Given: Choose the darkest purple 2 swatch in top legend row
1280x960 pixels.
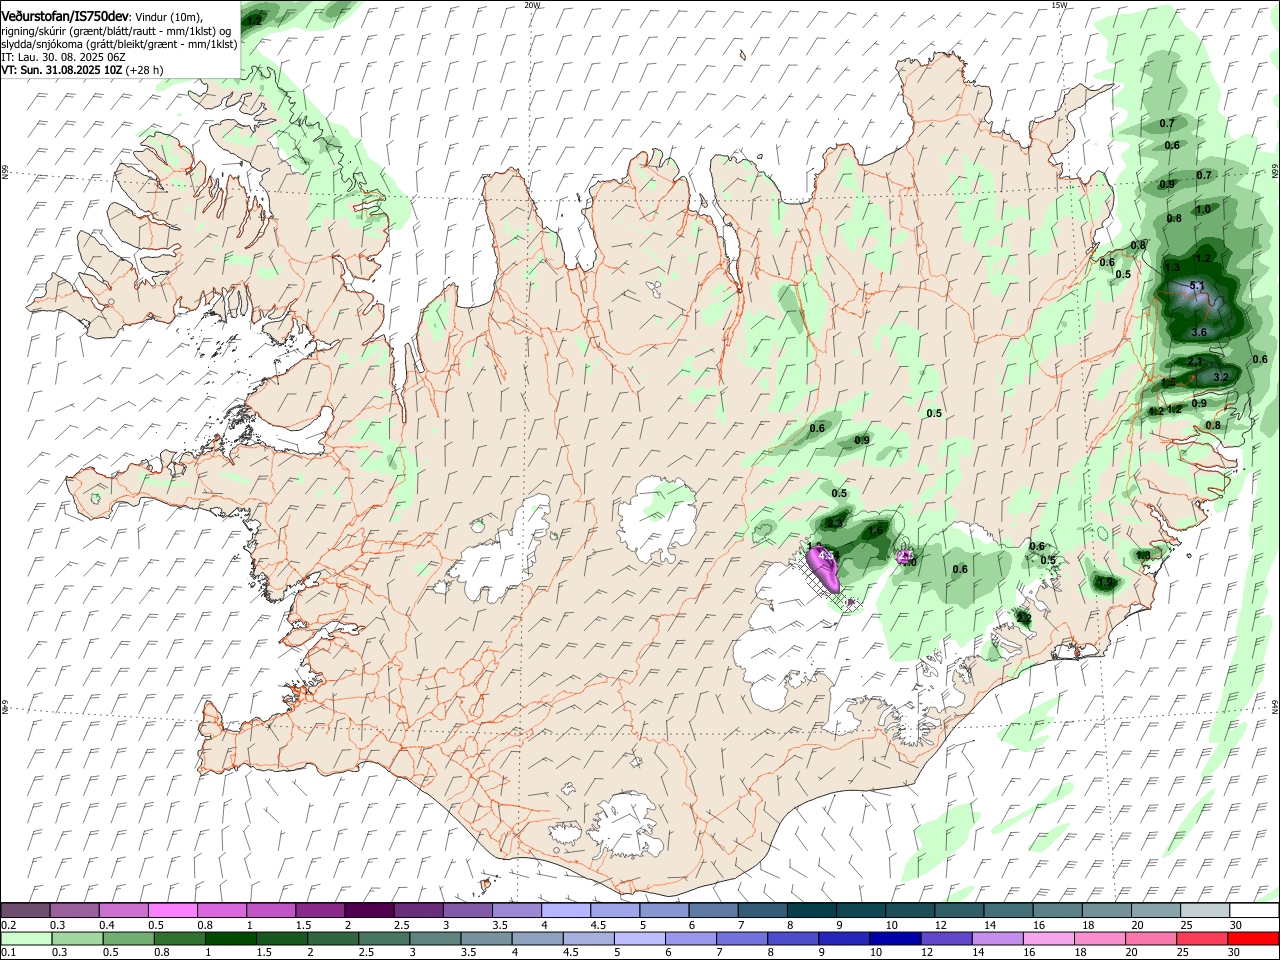Looking at the screenshot, I should coord(369,911).
